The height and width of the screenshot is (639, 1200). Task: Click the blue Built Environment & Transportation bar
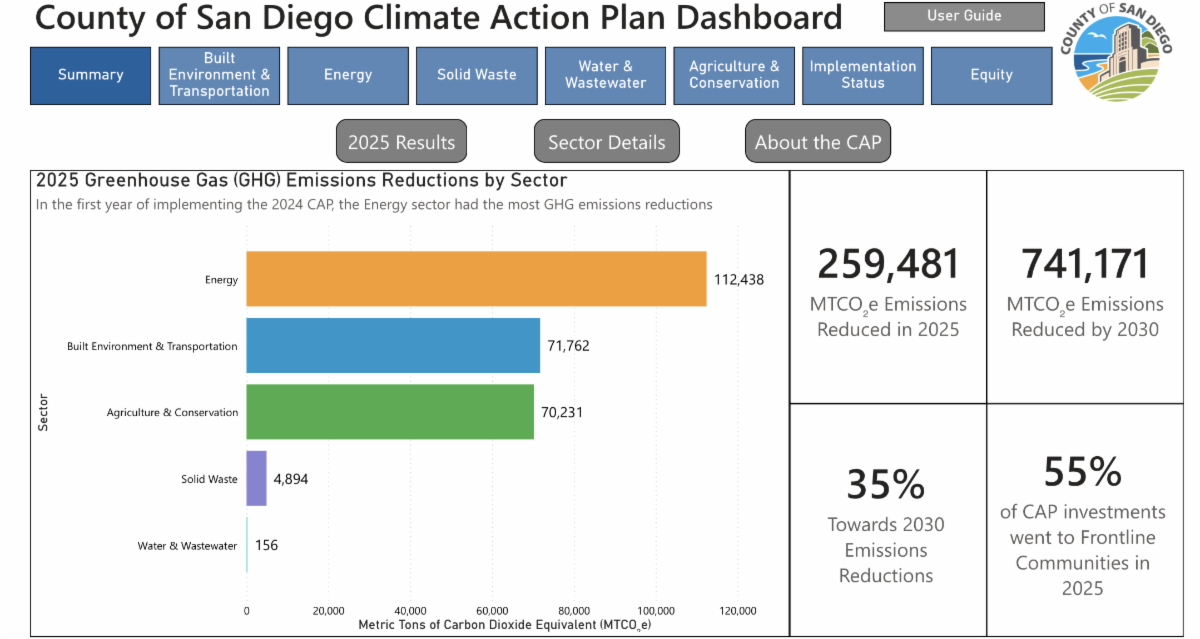coord(393,345)
